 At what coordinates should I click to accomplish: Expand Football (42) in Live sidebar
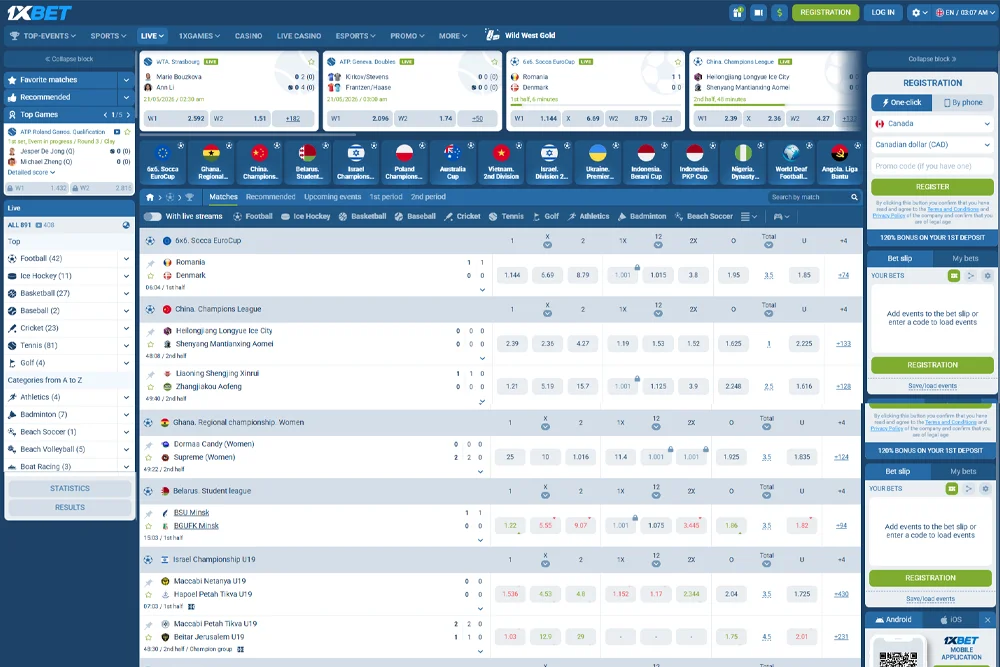[126, 258]
